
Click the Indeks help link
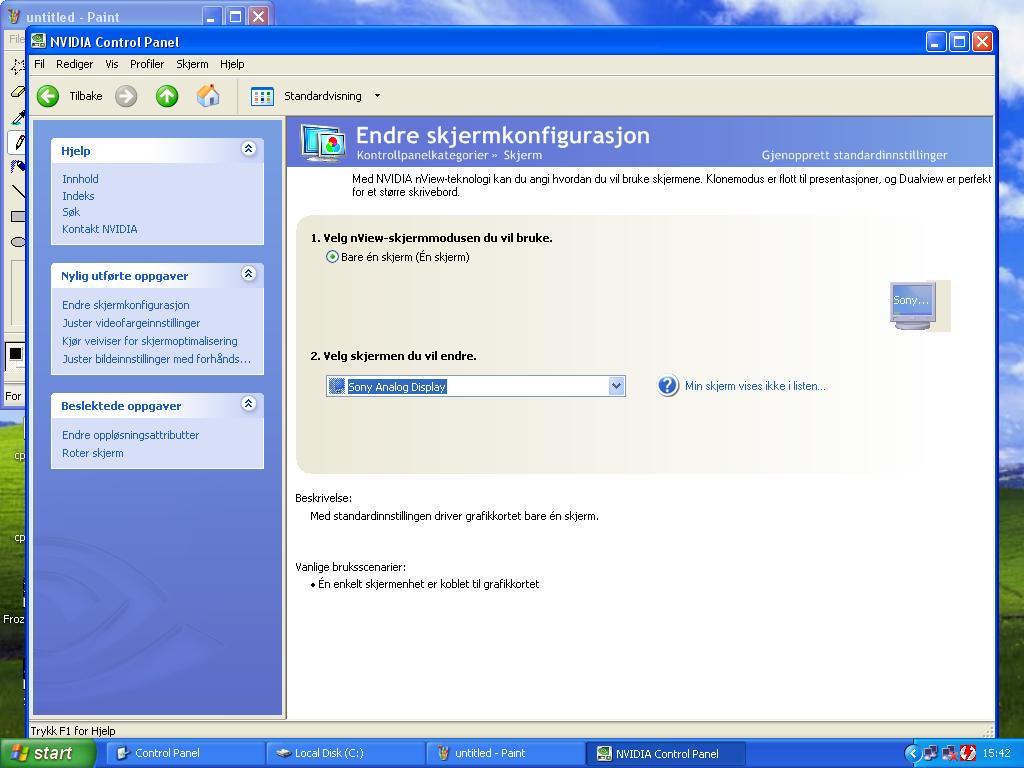click(x=78, y=196)
